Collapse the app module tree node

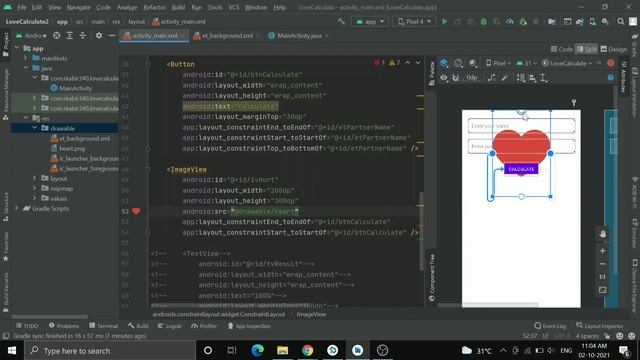coord(17,48)
